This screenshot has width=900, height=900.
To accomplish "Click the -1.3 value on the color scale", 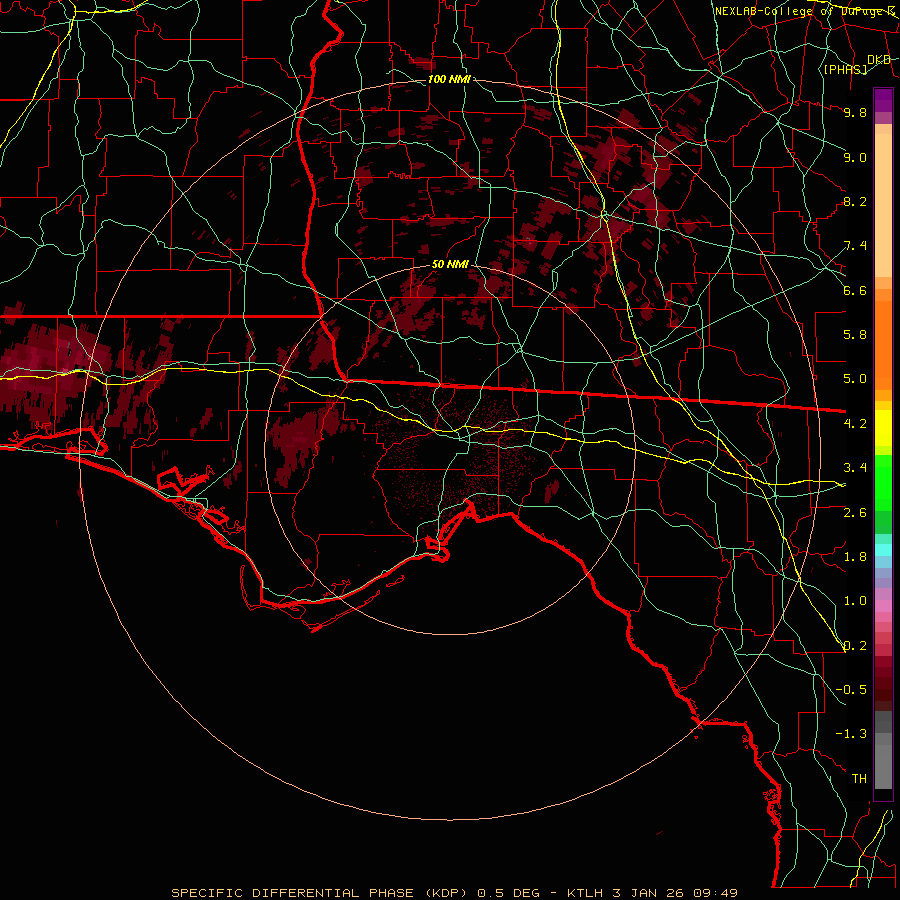I will [851, 734].
